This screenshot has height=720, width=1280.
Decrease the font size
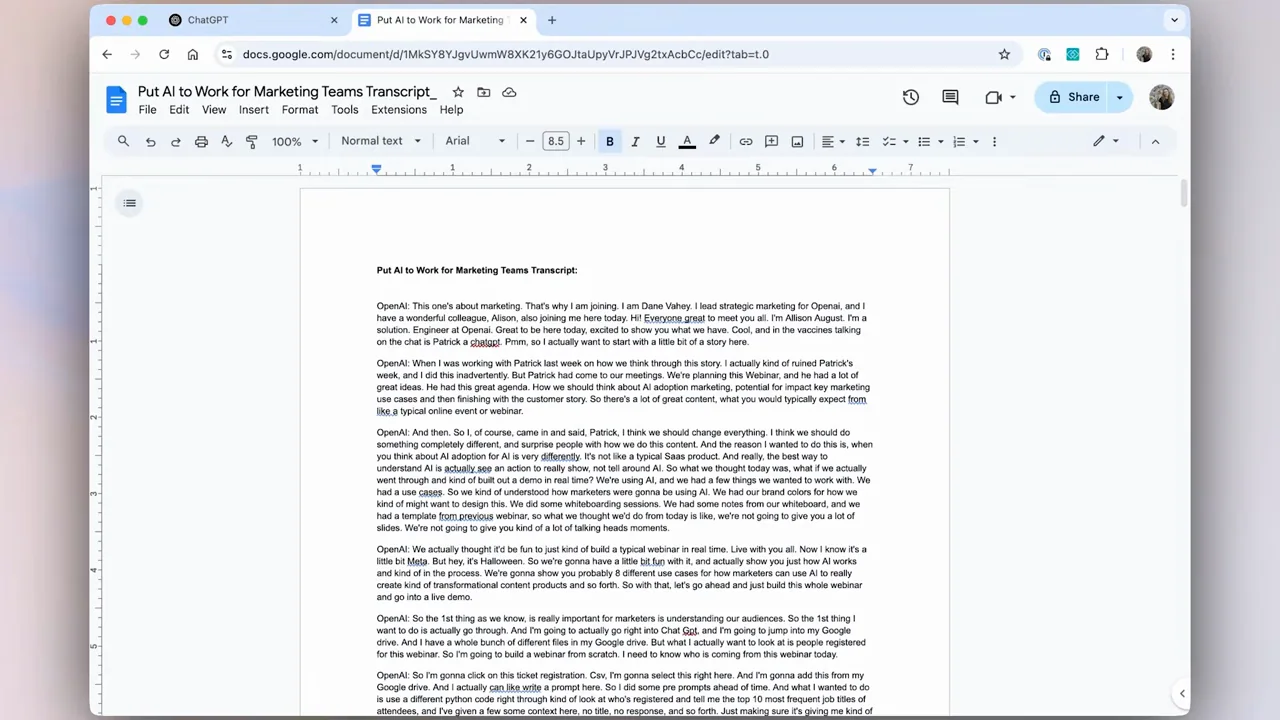[x=530, y=142]
